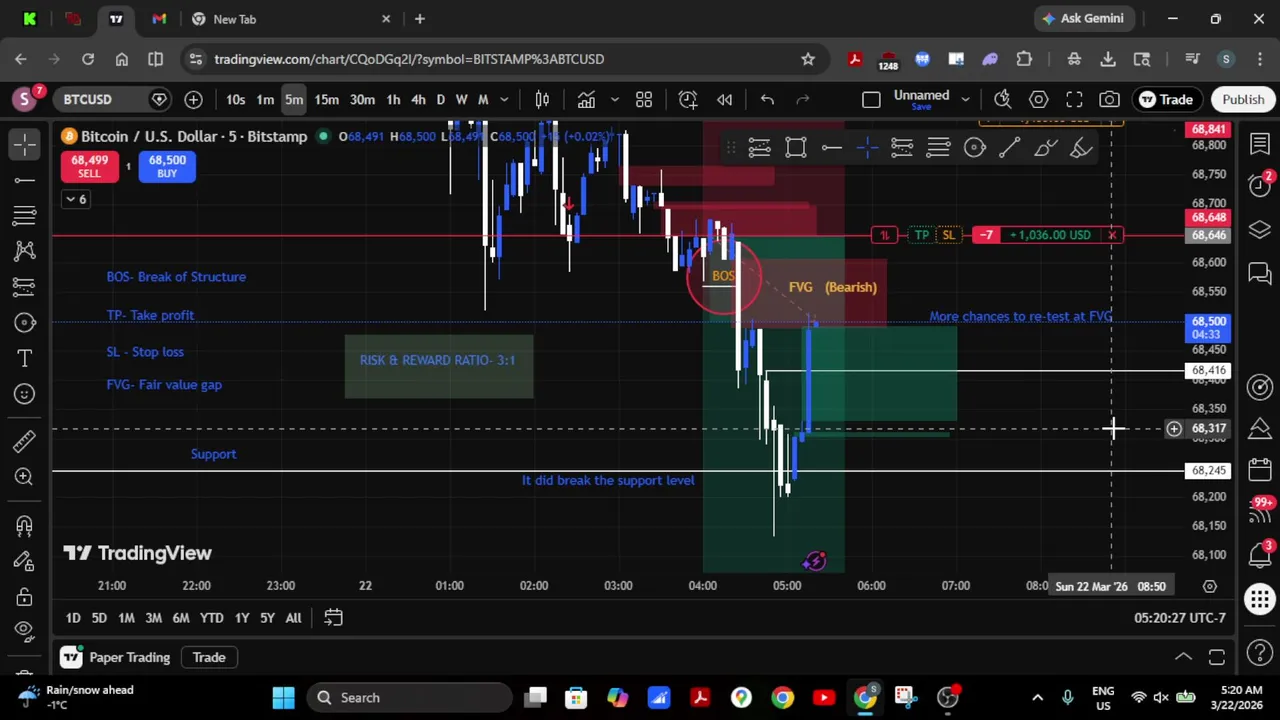Open the BTCUSD symbol search box
Image resolution: width=1280 pixels, height=720 pixels.
pos(99,99)
